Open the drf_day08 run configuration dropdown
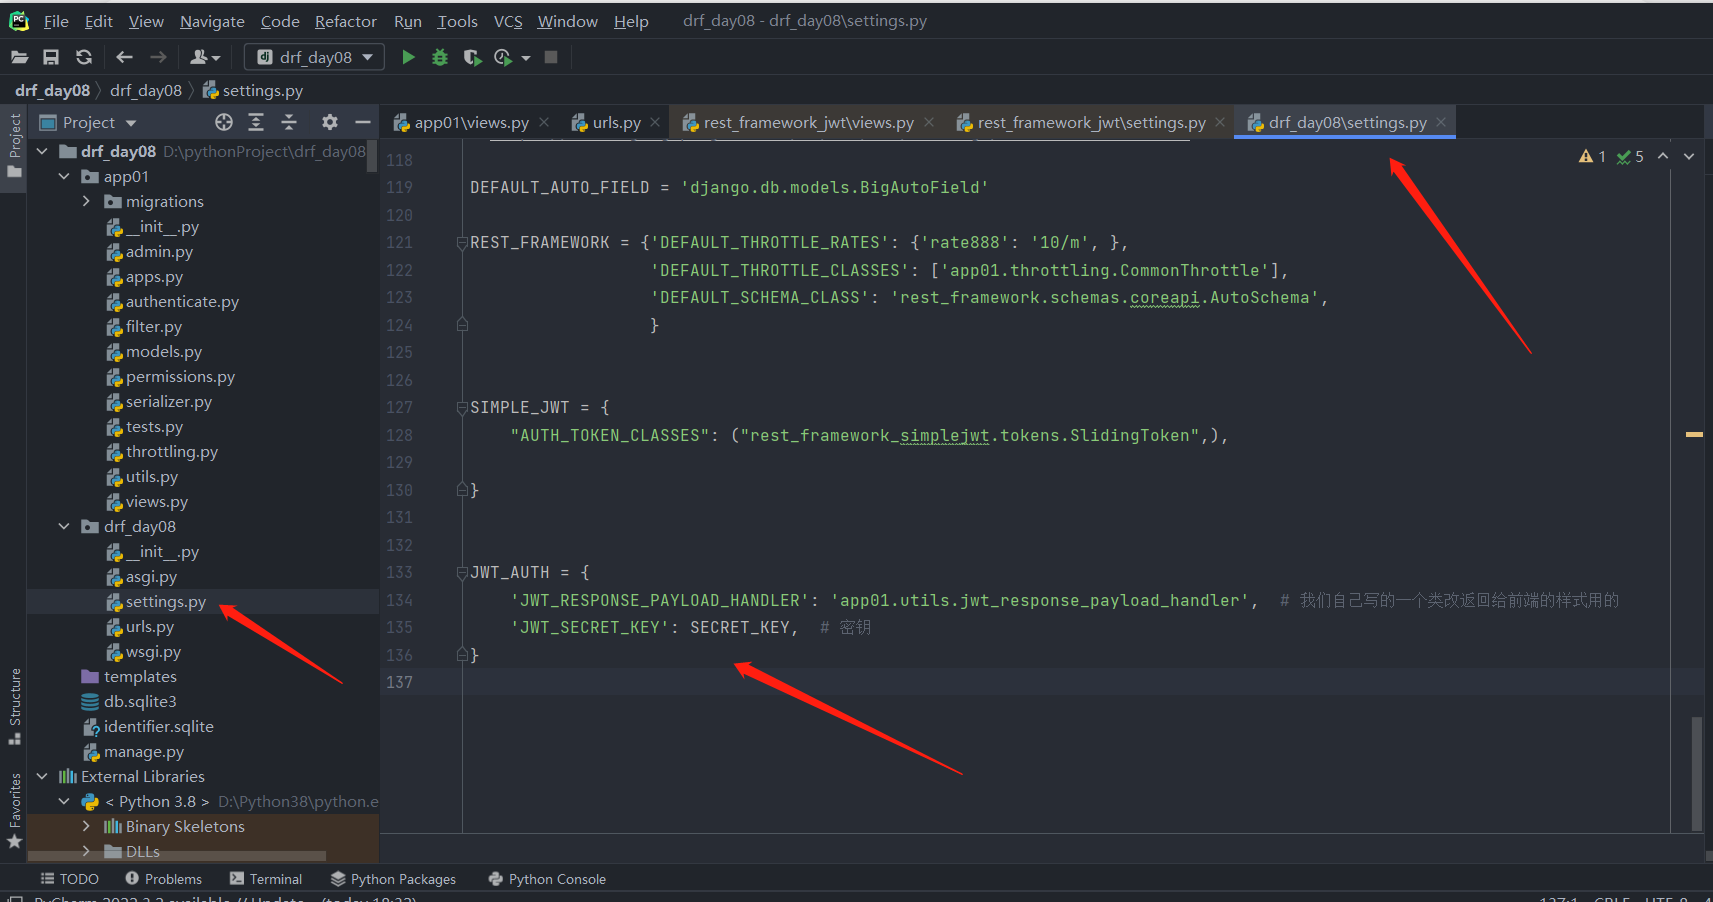Viewport: 1713px width, 902px height. pyautogui.click(x=315, y=57)
